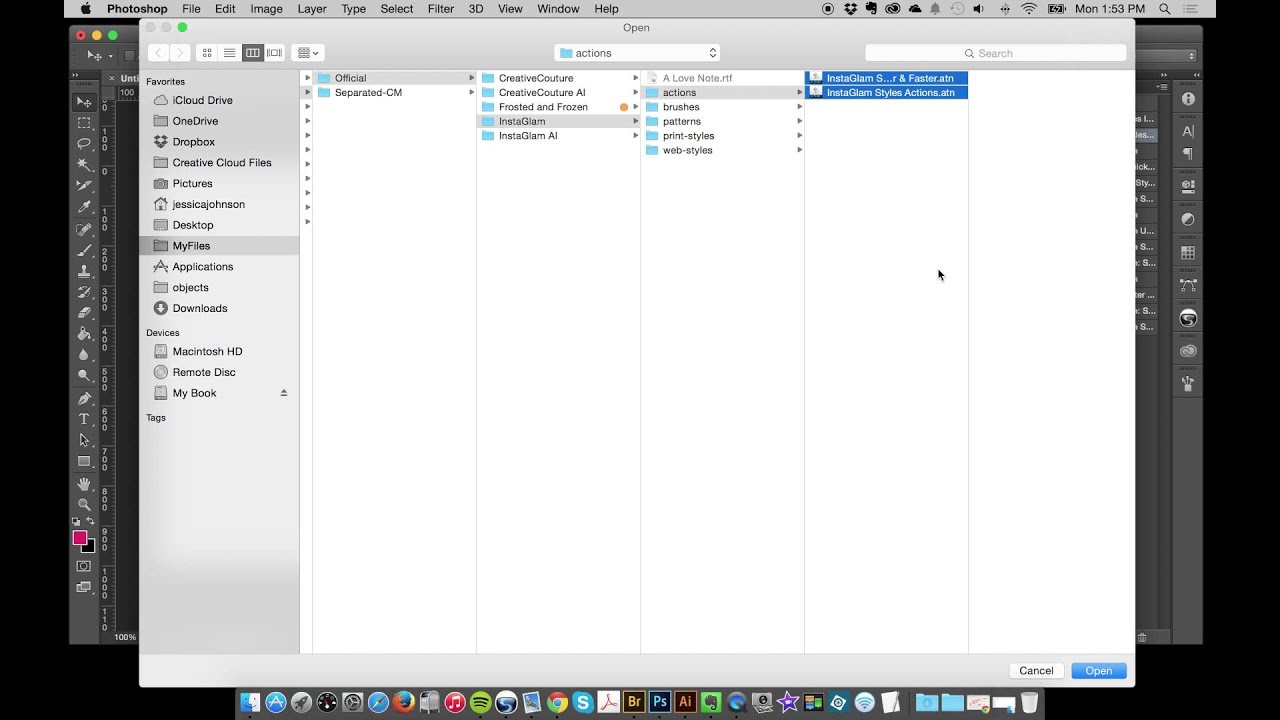The width and height of the screenshot is (1280, 720).
Task: Select the Healing Brush tool
Action: pos(84,229)
